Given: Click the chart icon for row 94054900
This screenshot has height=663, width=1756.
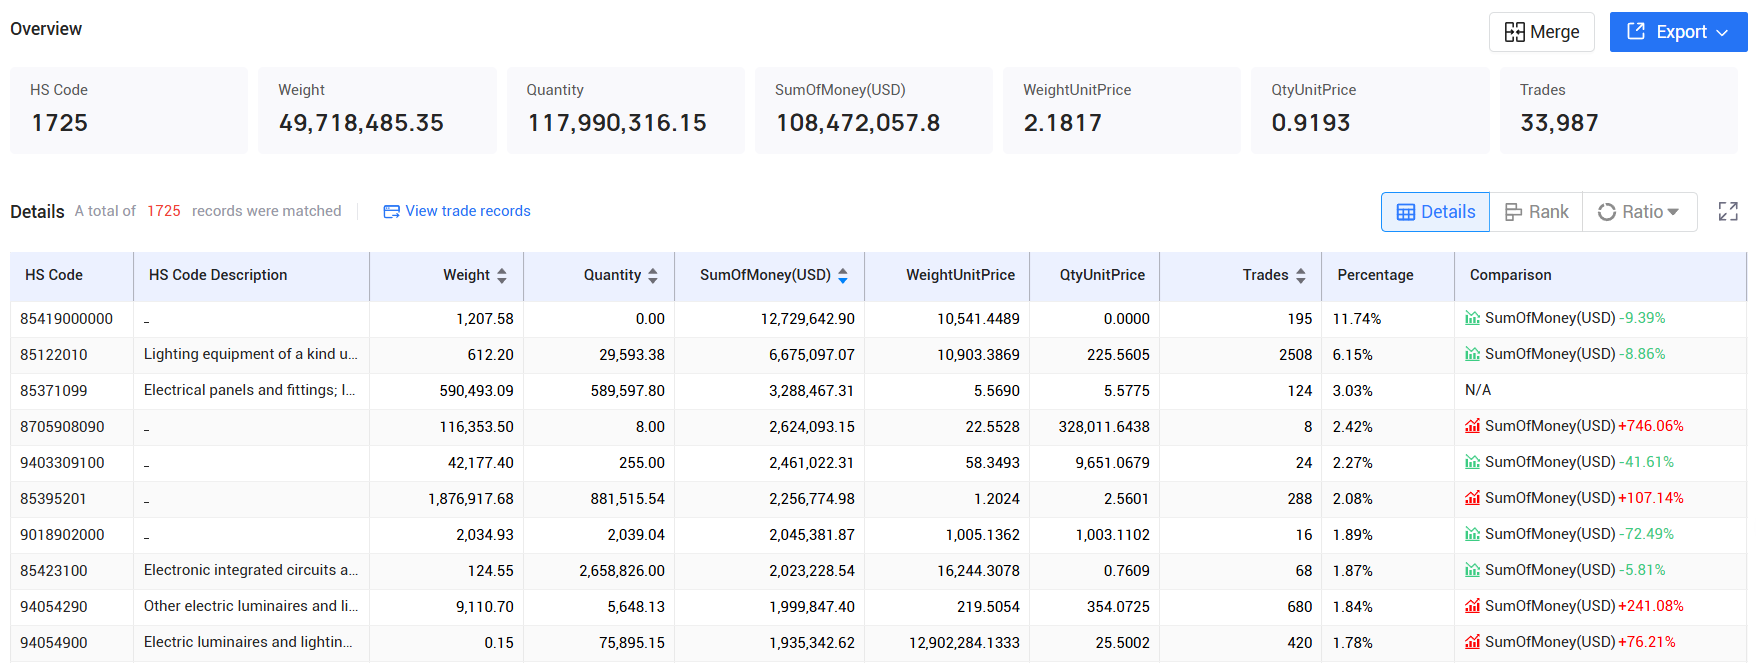Looking at the screenshot, I should (1472, 643).
